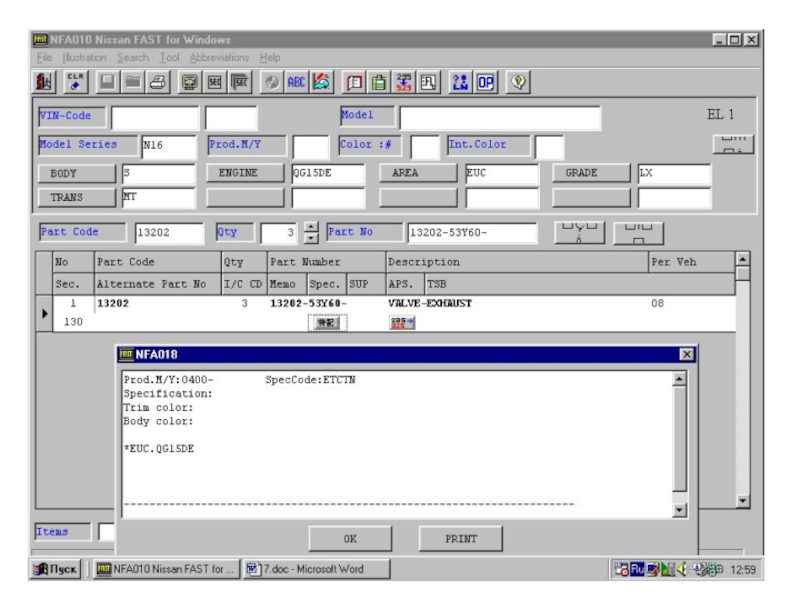Click the Part No field containing 13202-53Y60-
This screenshot has width=800, height=600.
[x=472, y=233]
